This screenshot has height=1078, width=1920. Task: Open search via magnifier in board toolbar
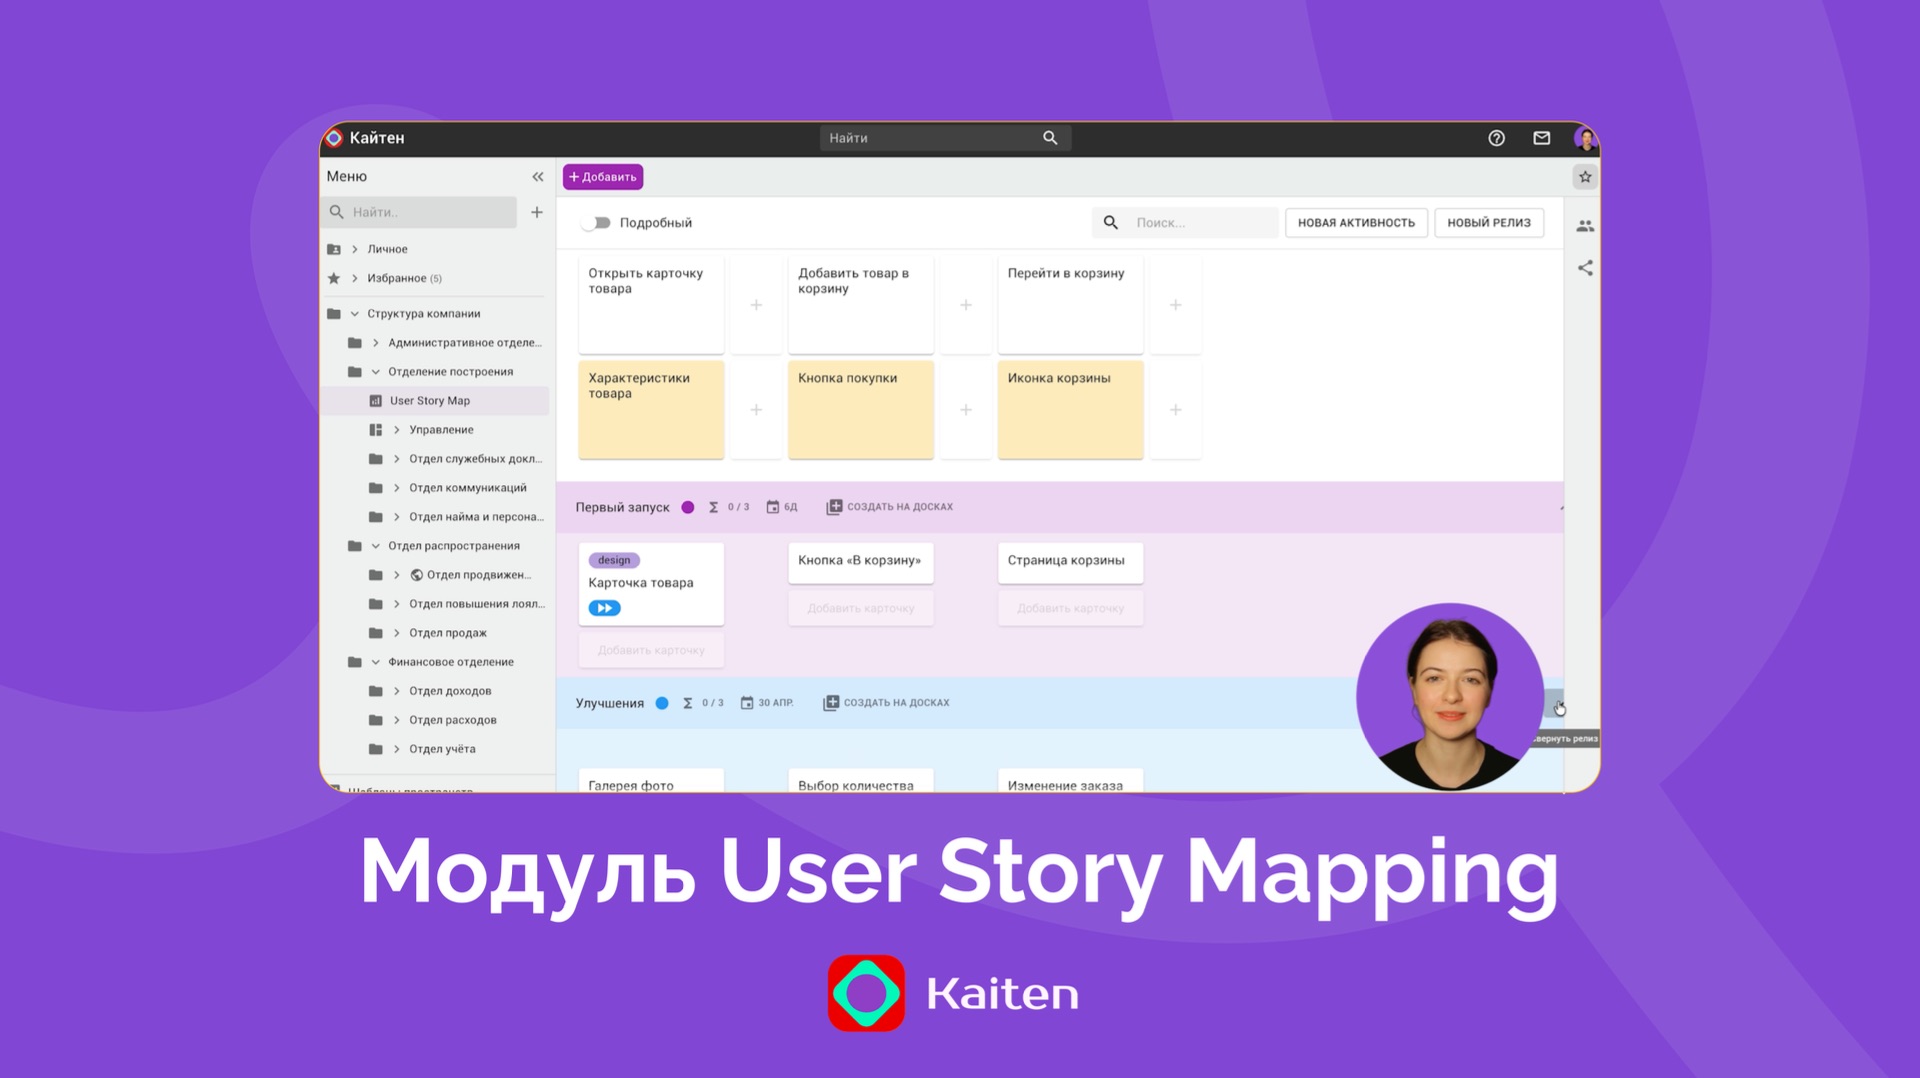pyautogui.click(x=1110, y=222)
